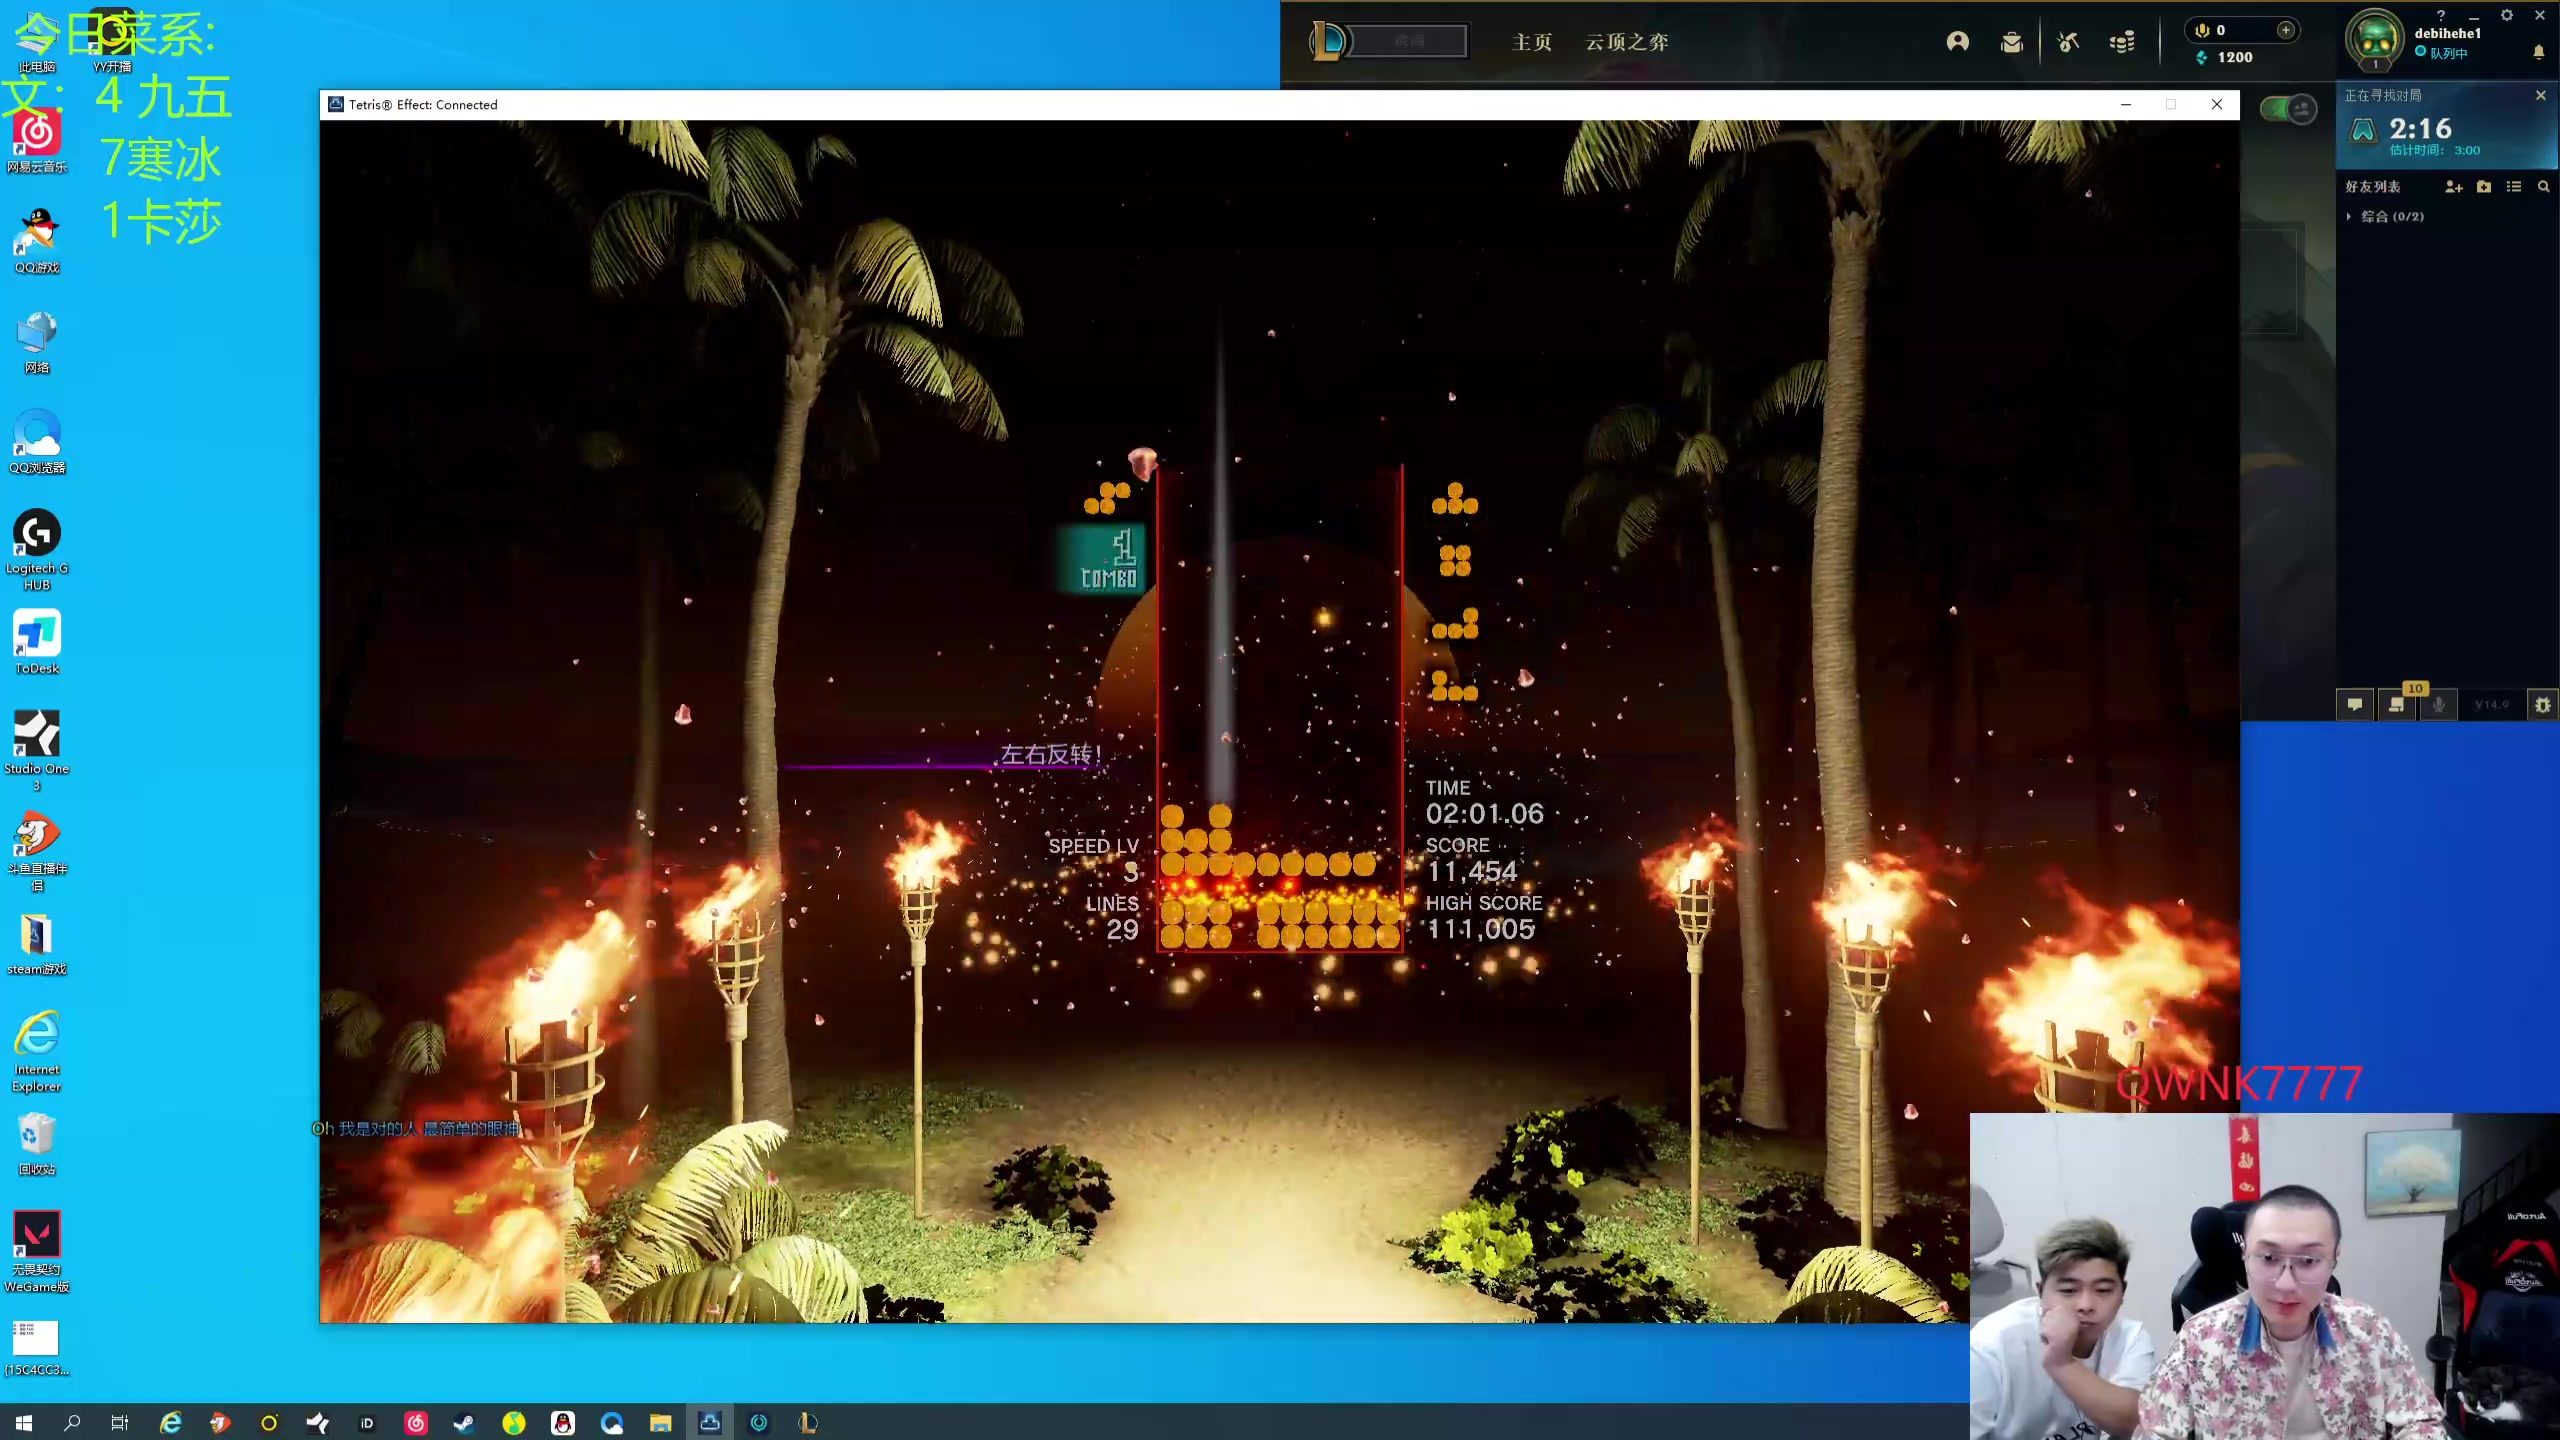The width and height of the screenshot is (2560, 1440).
Task: Click the bug report icon in League client
Action: [2543, 705]
